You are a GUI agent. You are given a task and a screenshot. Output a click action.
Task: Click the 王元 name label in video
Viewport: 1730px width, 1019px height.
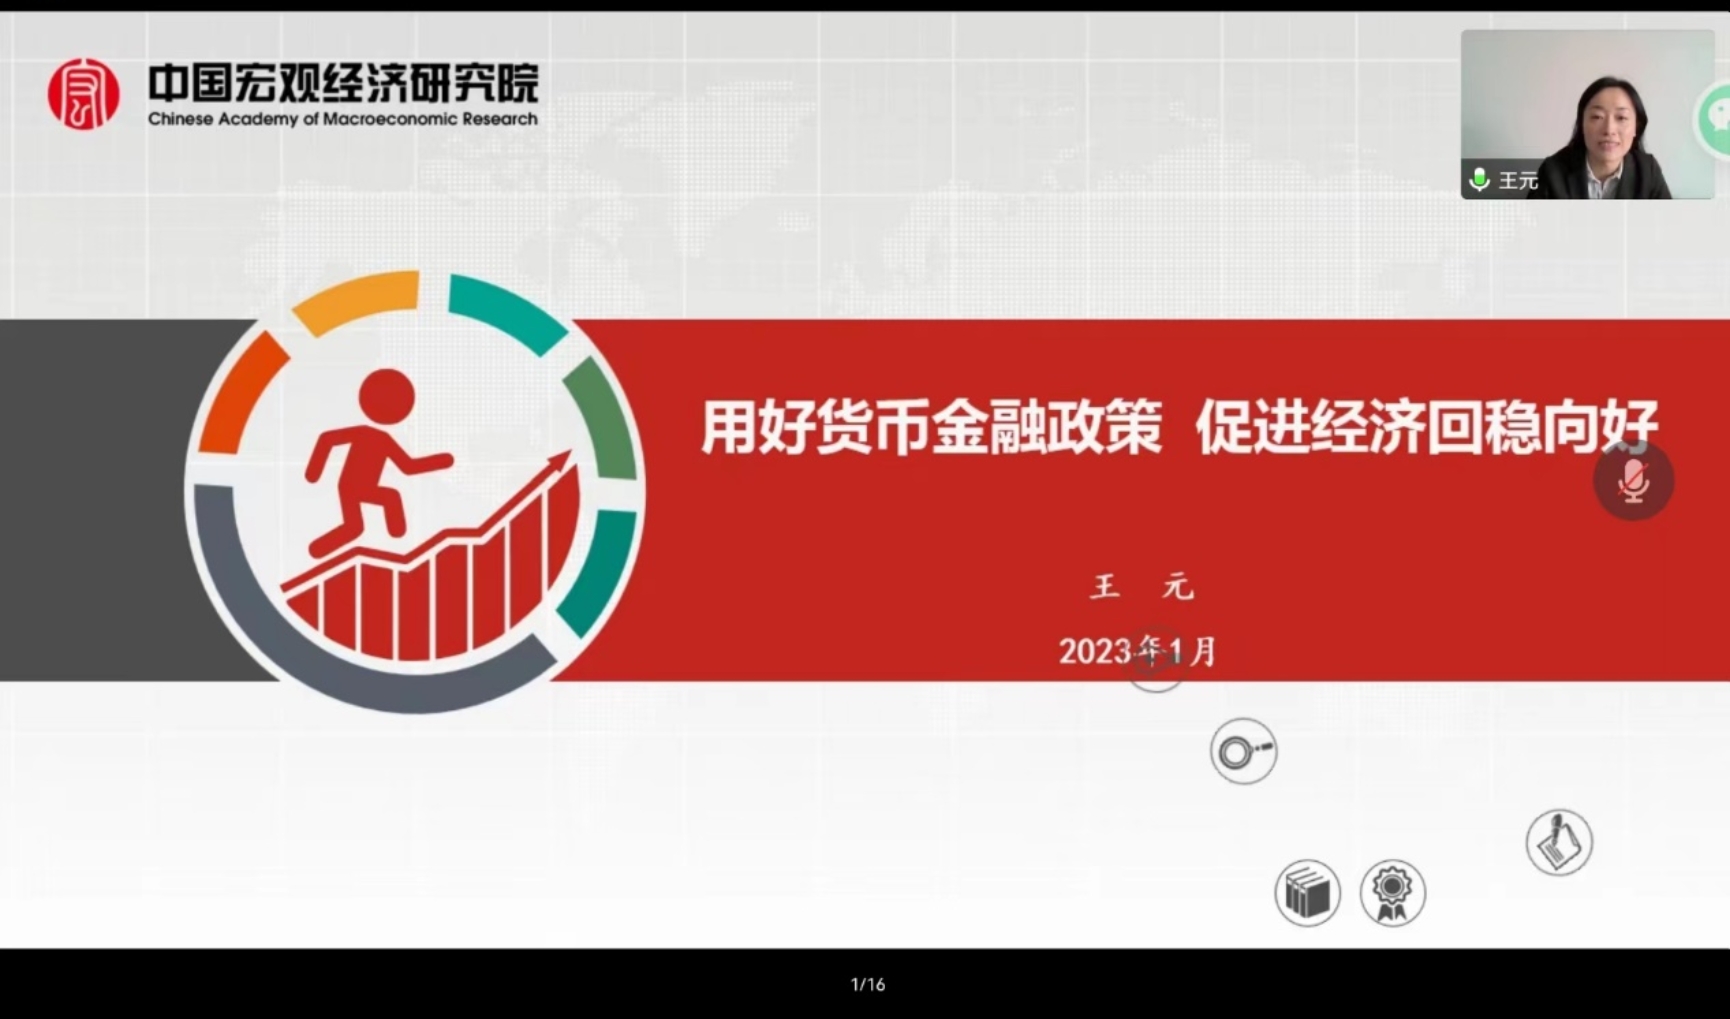[x=1517, y=181]
